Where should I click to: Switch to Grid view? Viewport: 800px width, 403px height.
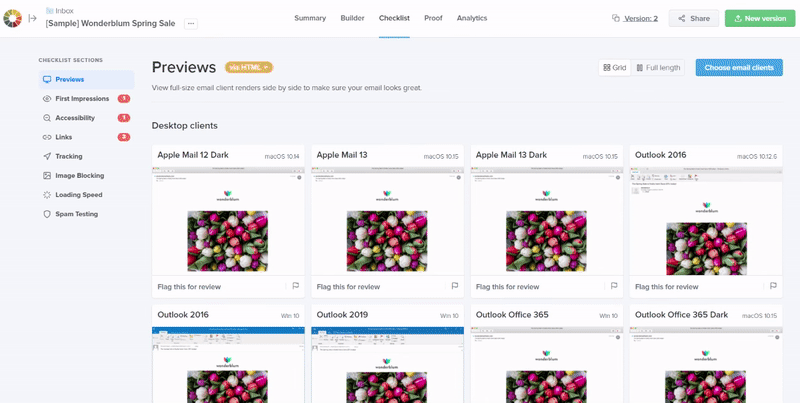pos(615,67)
